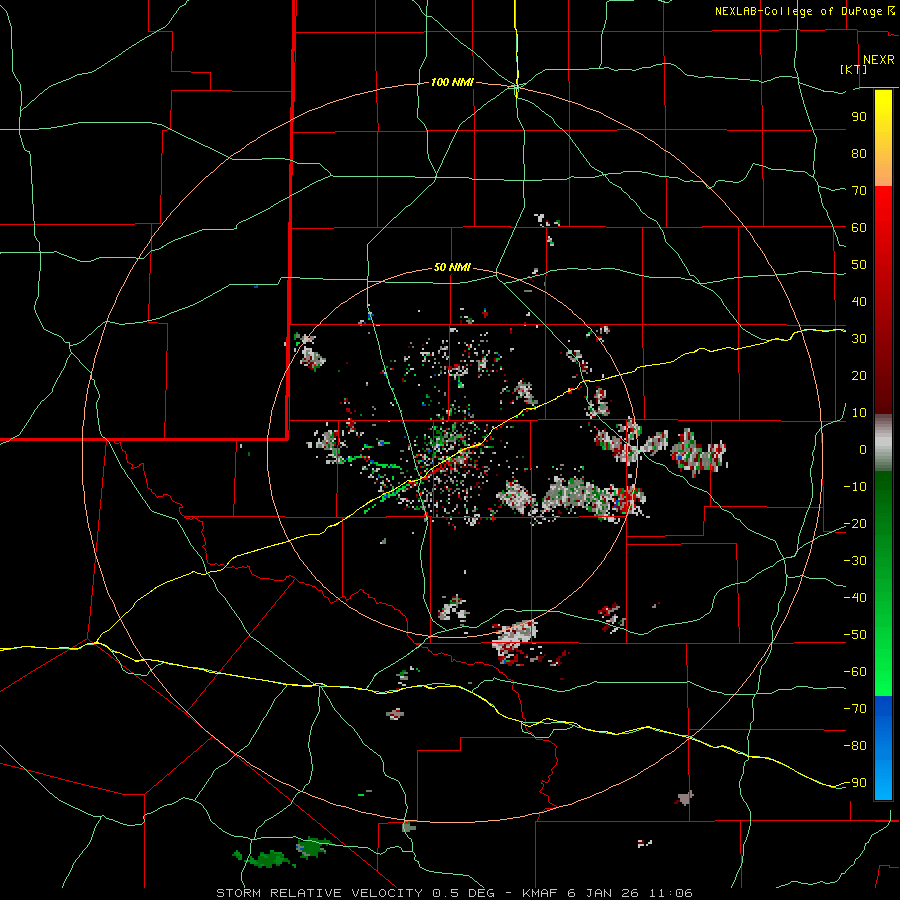Select the 20 value on velocity scale

tap(859, 375)
